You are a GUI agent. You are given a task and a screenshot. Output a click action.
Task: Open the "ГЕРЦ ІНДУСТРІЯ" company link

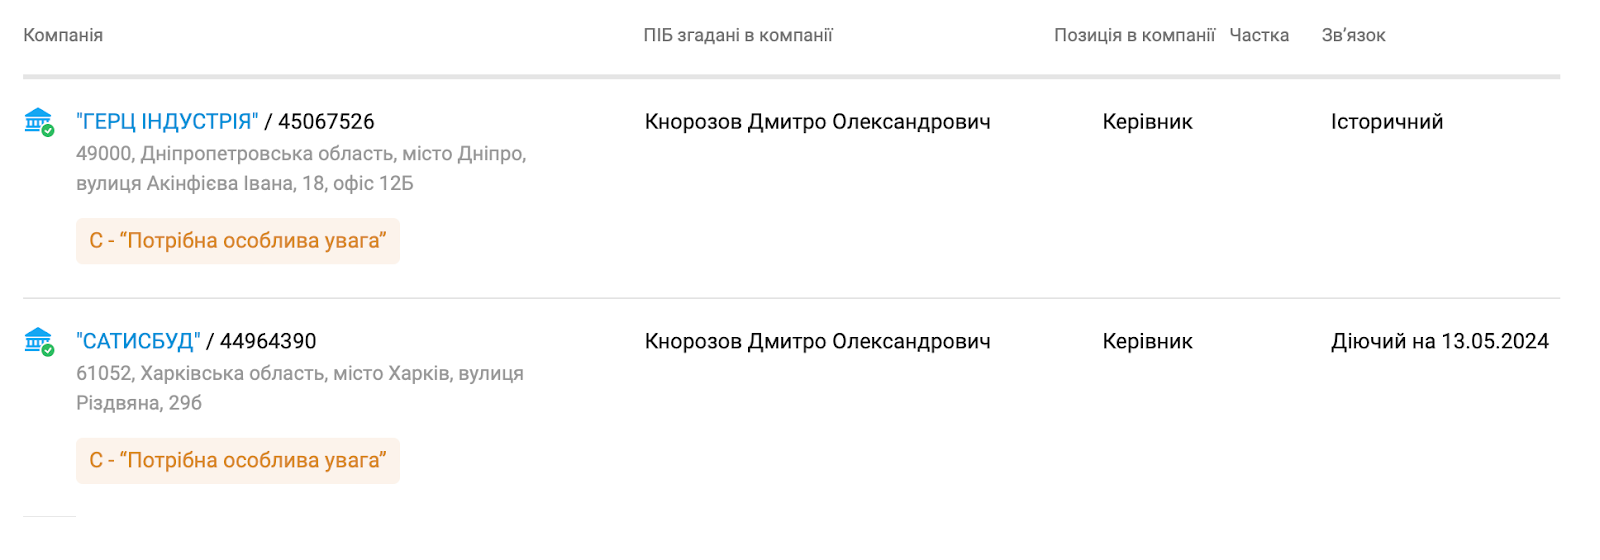(x=167, y=122)
